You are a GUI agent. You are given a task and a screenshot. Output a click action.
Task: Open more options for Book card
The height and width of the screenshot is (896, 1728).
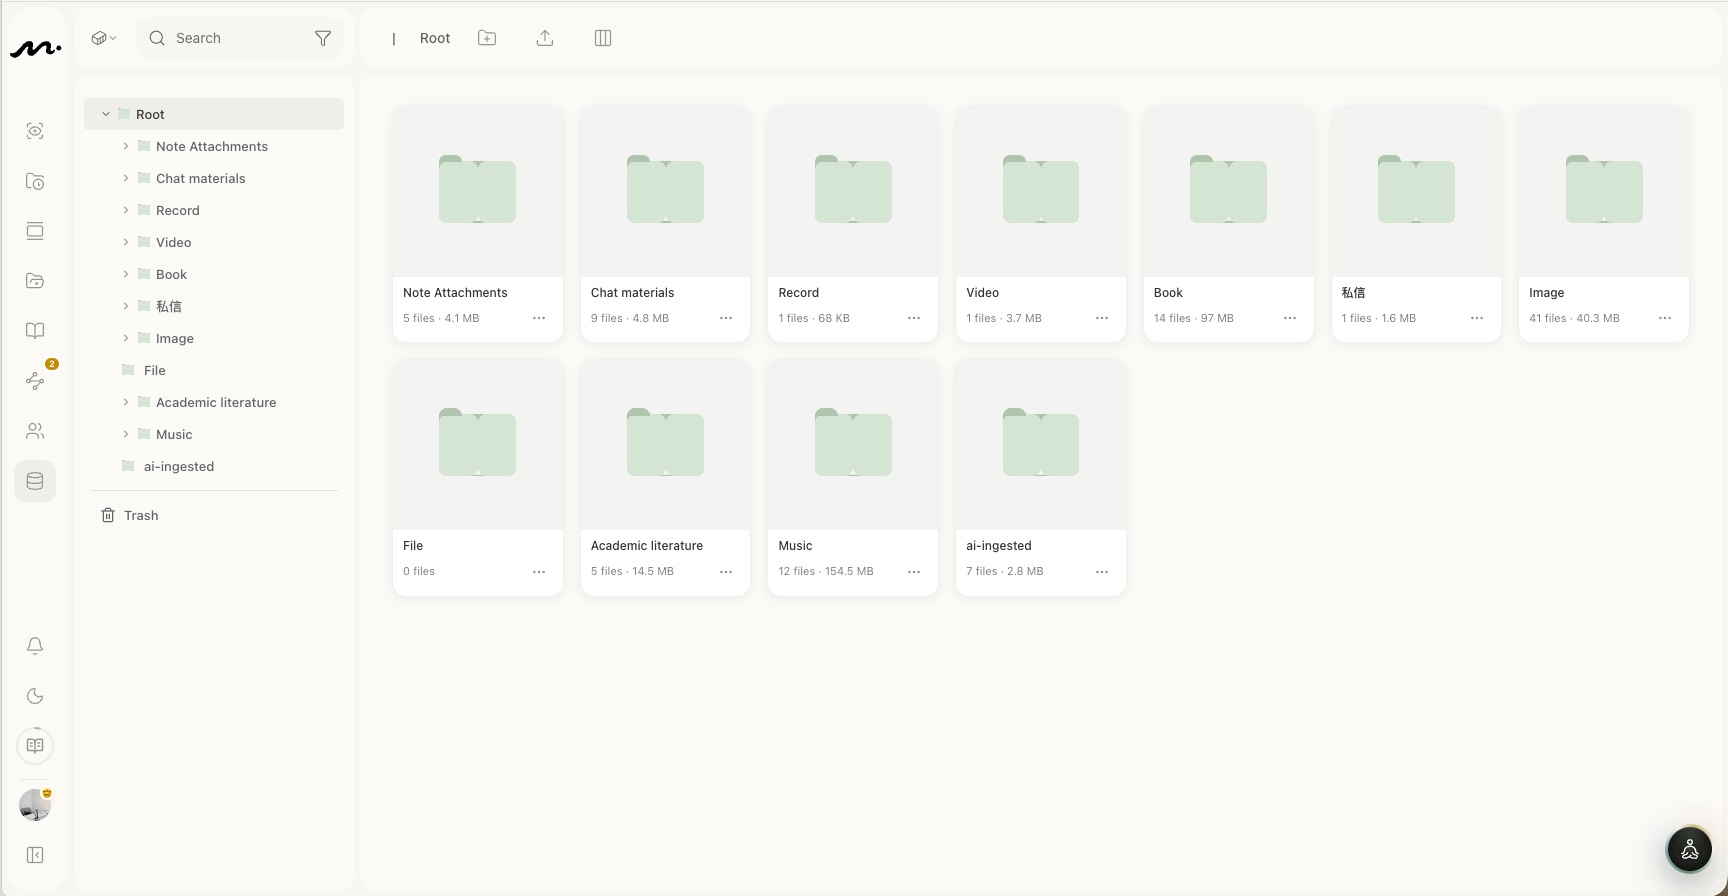click(x=1290, y=318)
